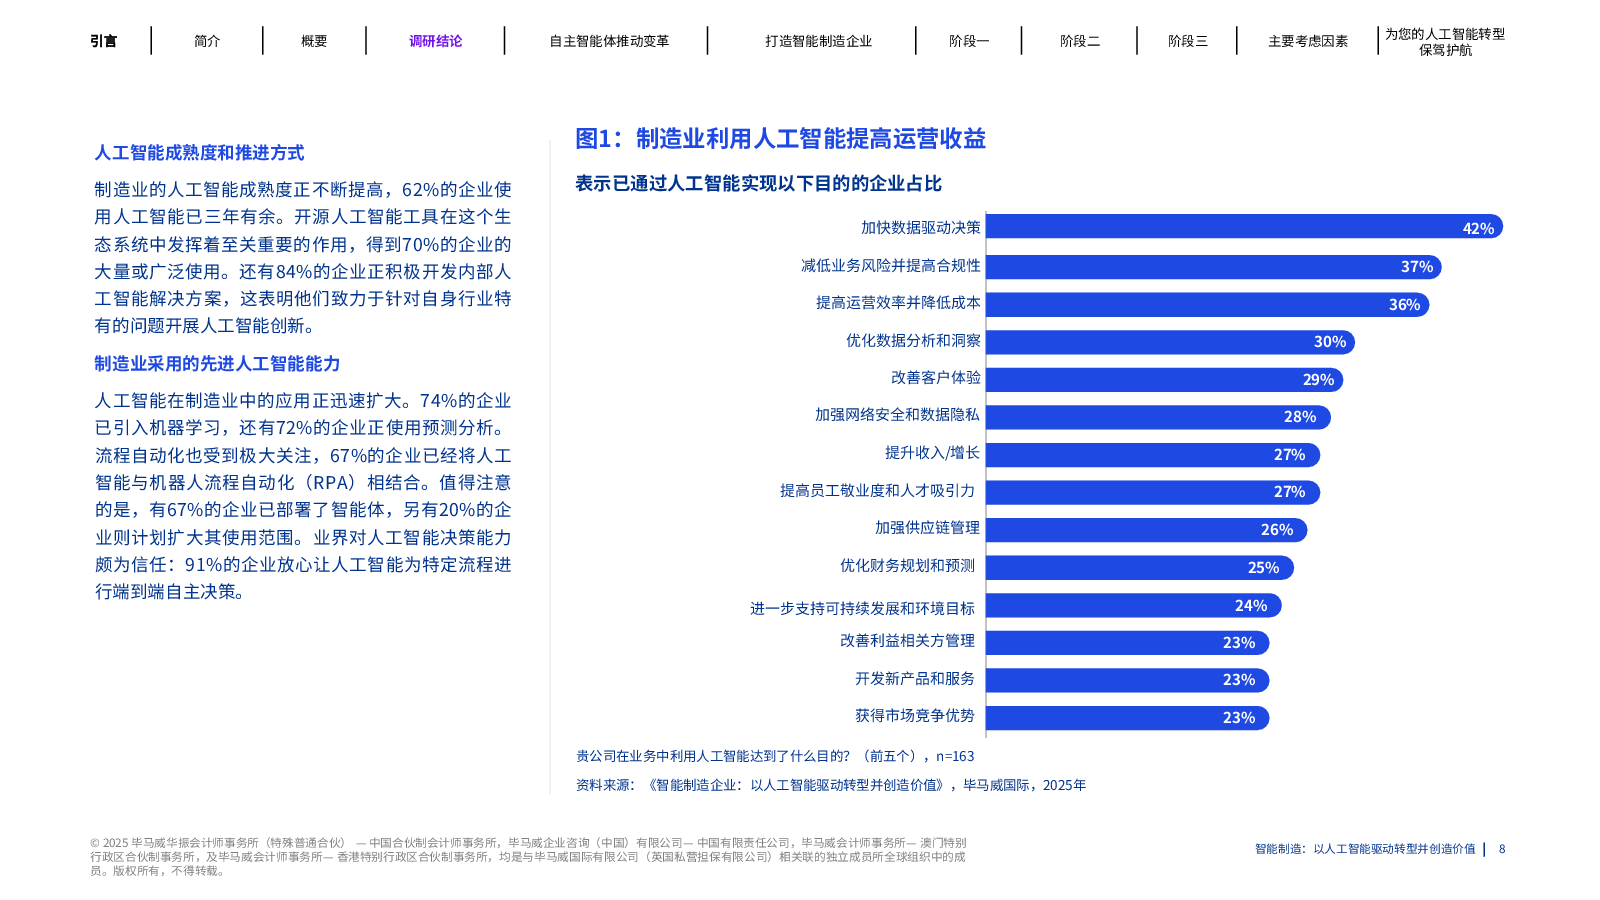Navigate to 阶段二 tab
This screenshot has height=900, width=1600.
[1079, 41]
